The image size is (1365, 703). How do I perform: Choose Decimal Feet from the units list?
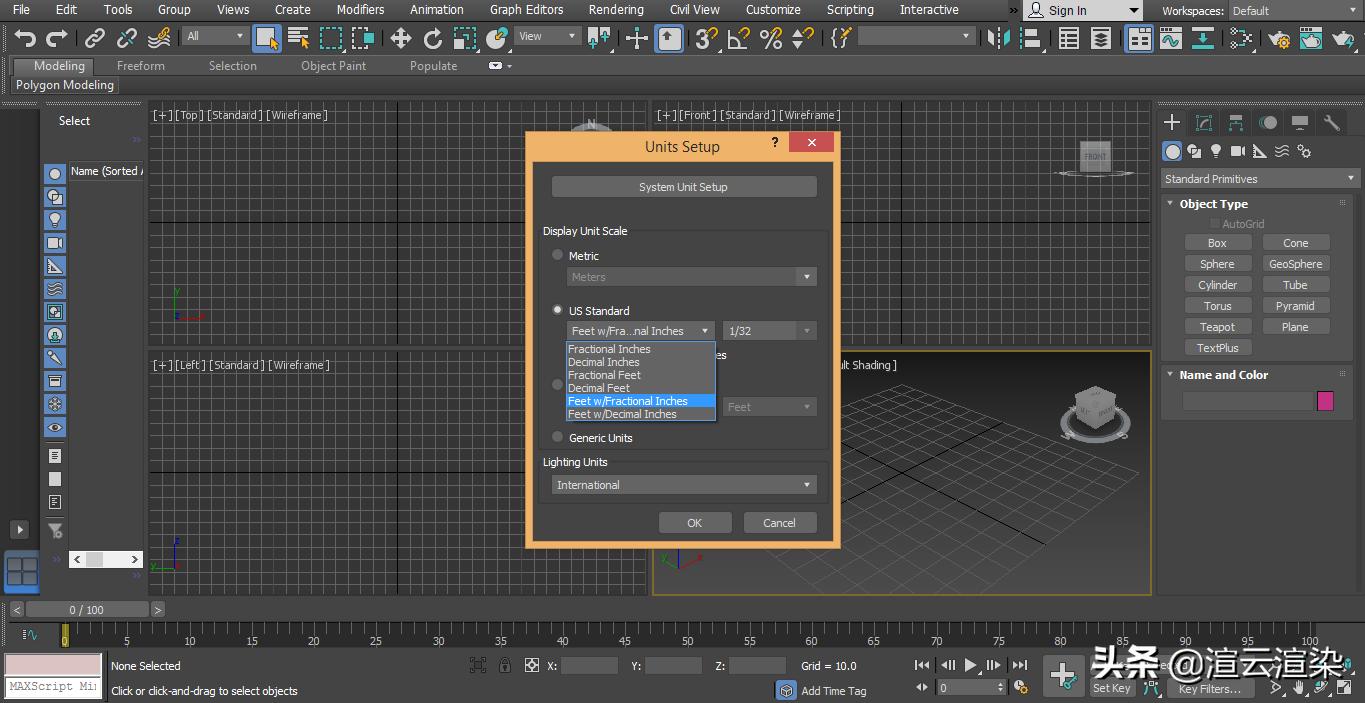pyautogui.click(x=599, y=388)
